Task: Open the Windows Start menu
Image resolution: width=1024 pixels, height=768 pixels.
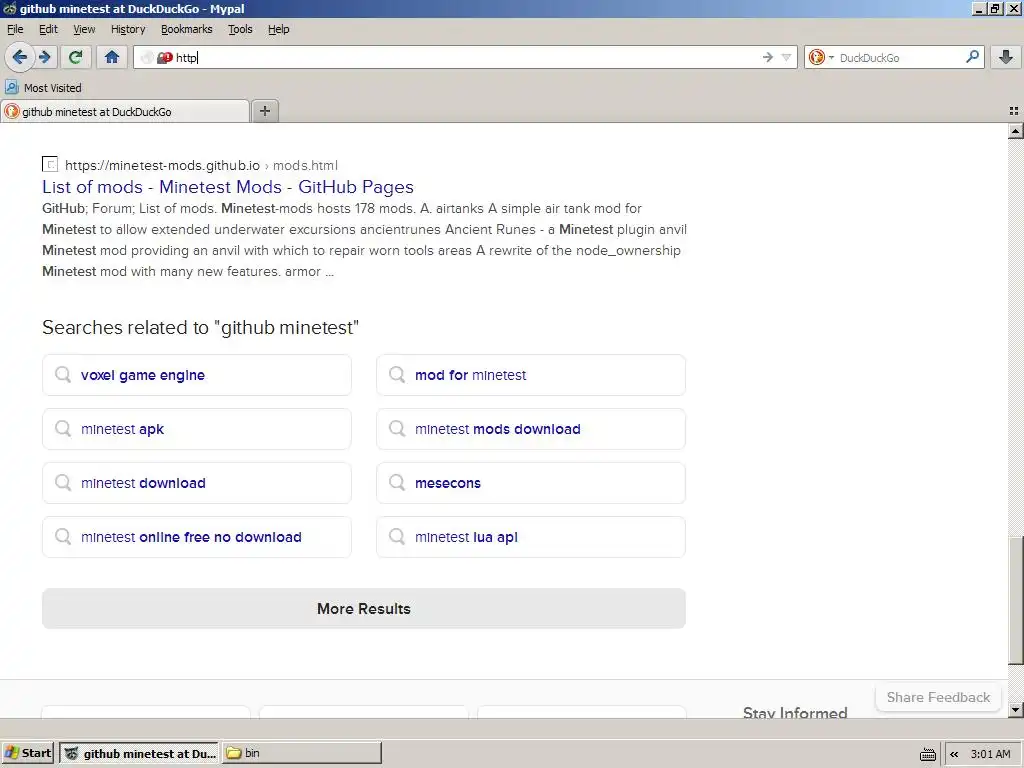Action: pos(27,753)
